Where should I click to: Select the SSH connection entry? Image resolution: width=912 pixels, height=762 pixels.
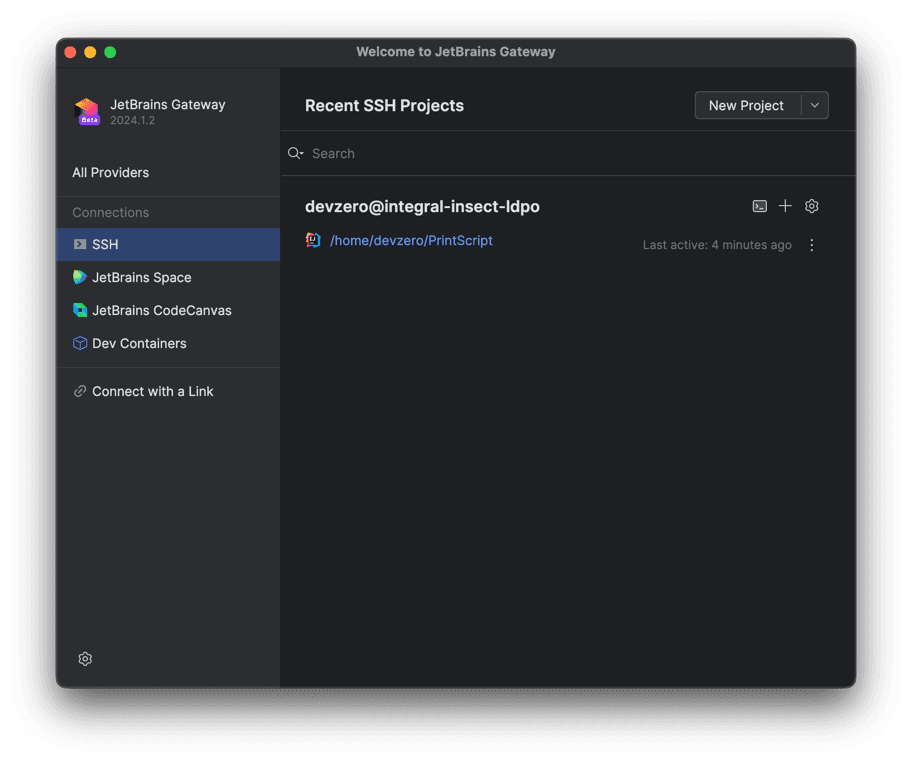click(169, 244)
